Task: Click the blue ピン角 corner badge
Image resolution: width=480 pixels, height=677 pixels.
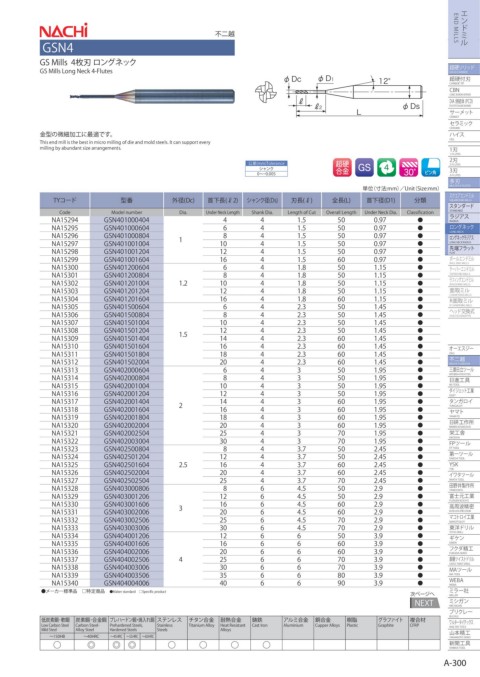Action: click(x=430, y=167)
